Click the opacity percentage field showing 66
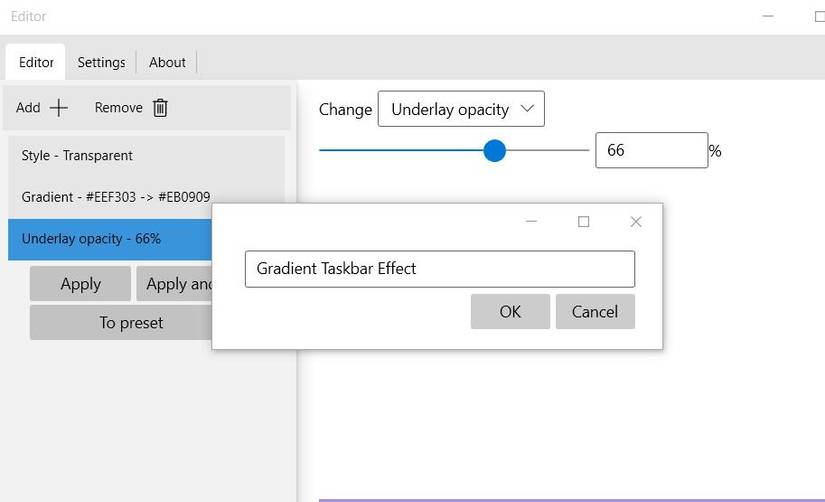Viewport: 825px width, 502px height. (650, 150)
